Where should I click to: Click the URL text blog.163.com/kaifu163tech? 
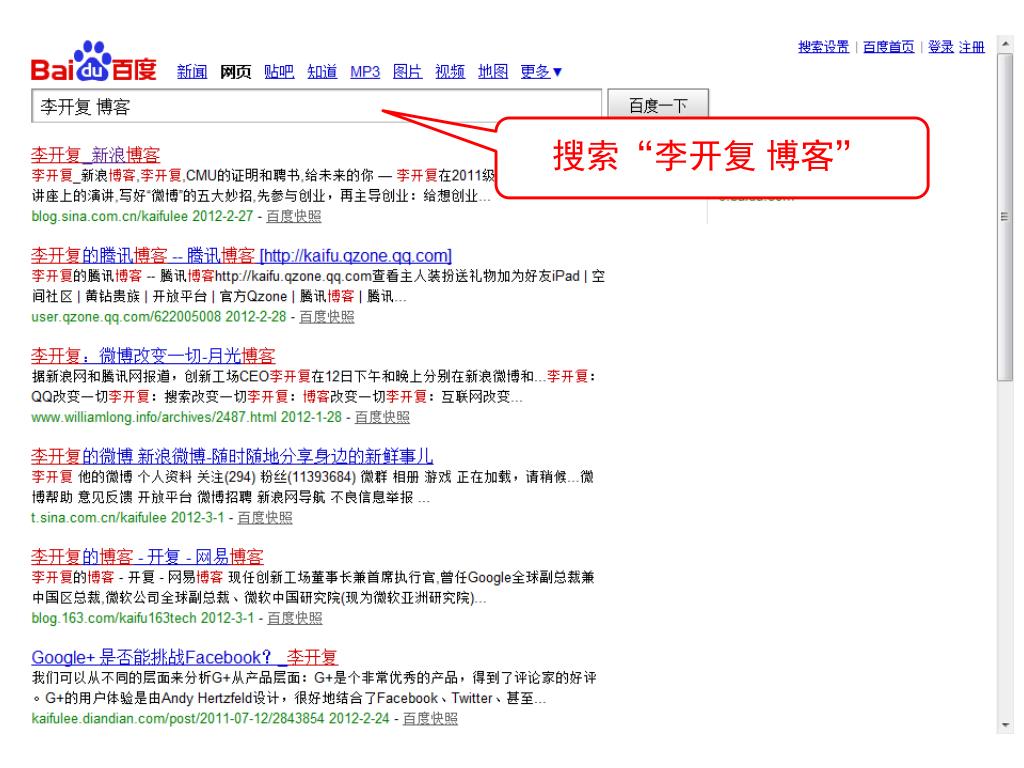click(114, 618)
